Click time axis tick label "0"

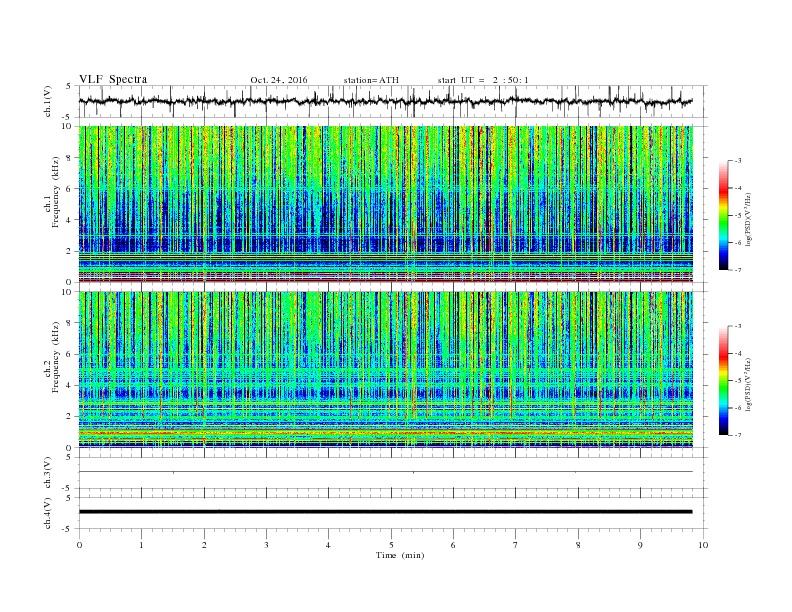(x=79, y=545)
